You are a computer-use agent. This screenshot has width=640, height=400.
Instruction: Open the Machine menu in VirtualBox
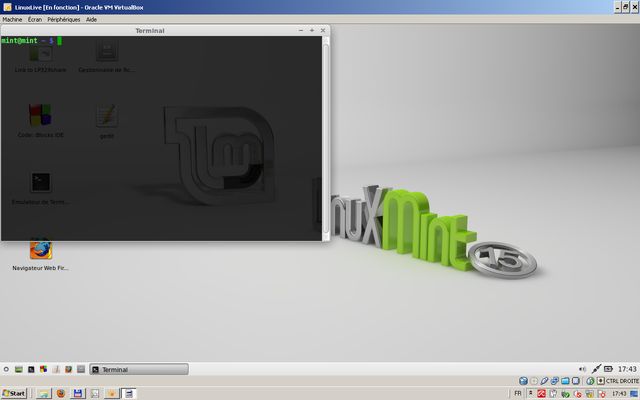click(12, 19)
